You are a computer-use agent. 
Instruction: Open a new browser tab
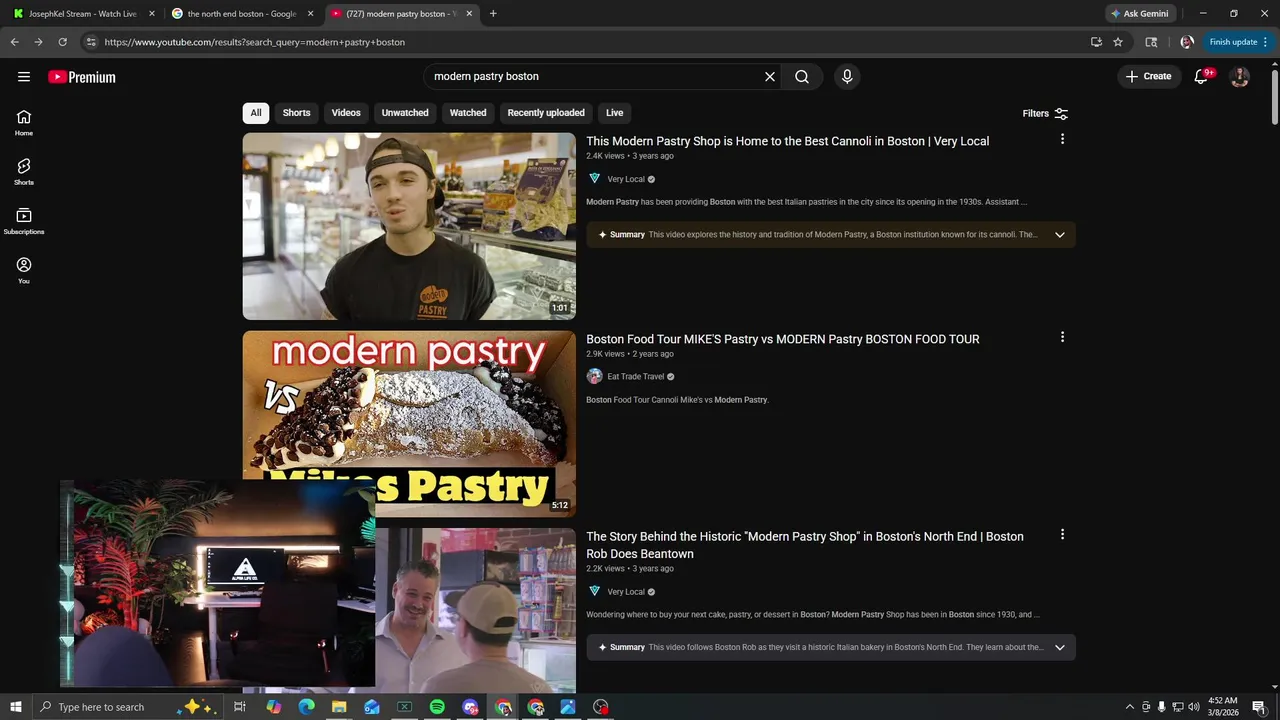pyautogui.click(x=493, y=14)
